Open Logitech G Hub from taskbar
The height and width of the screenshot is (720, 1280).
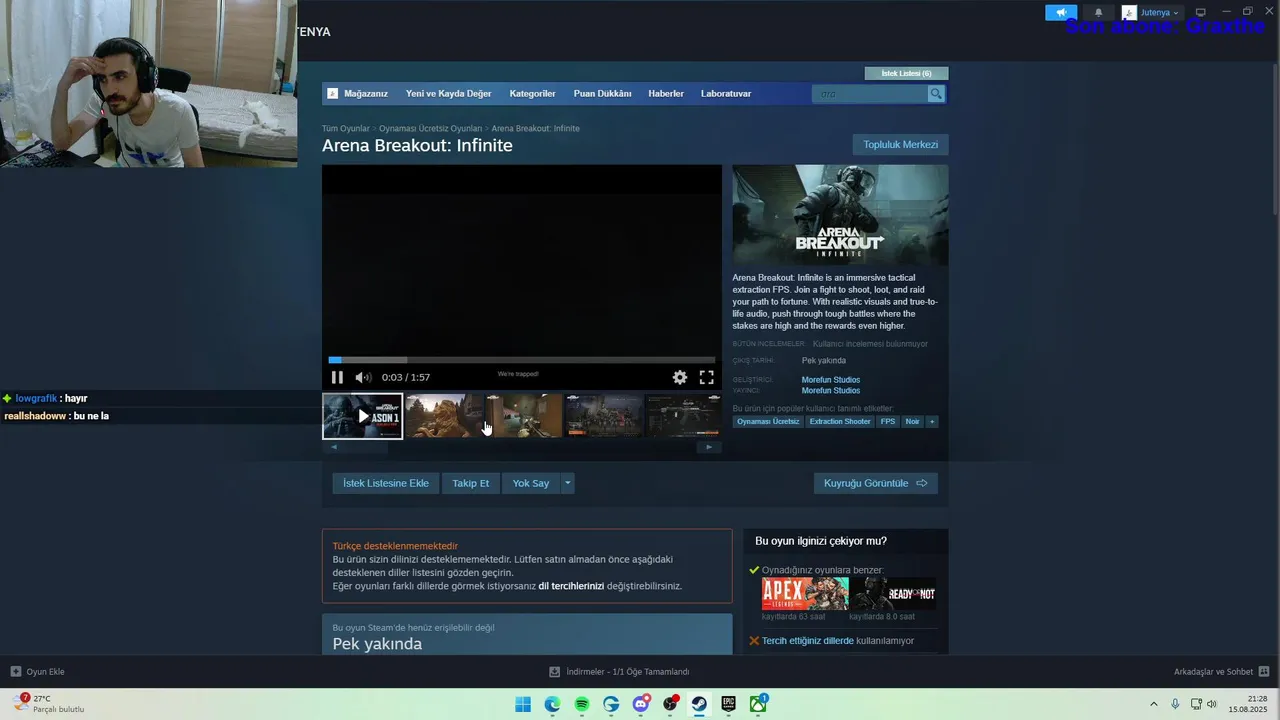(611, 704)
